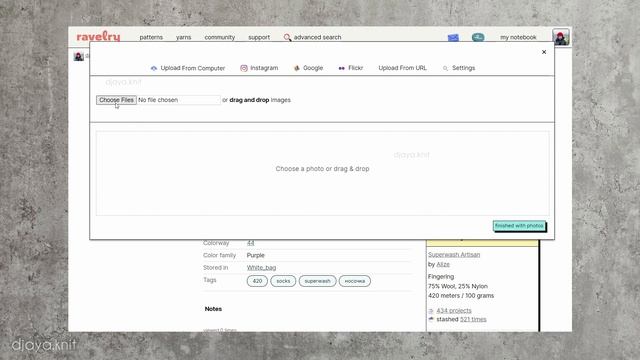This screenshot has width=640, height=360.
Task: Click the Notes heading
Action: tap(213, 309)
